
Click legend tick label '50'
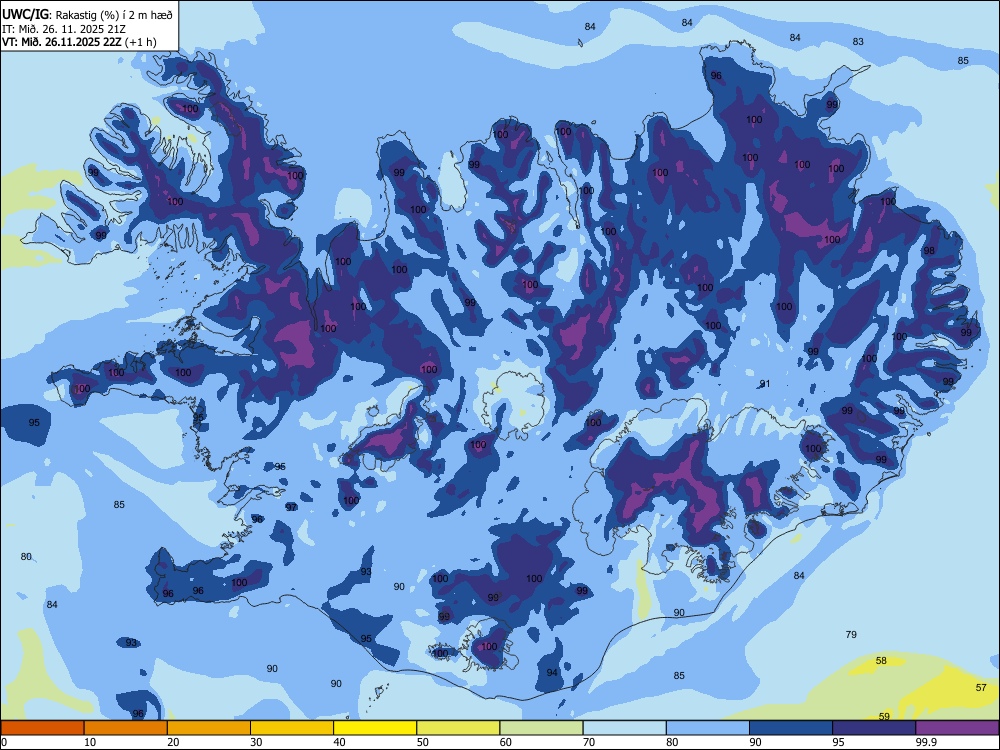422,742
